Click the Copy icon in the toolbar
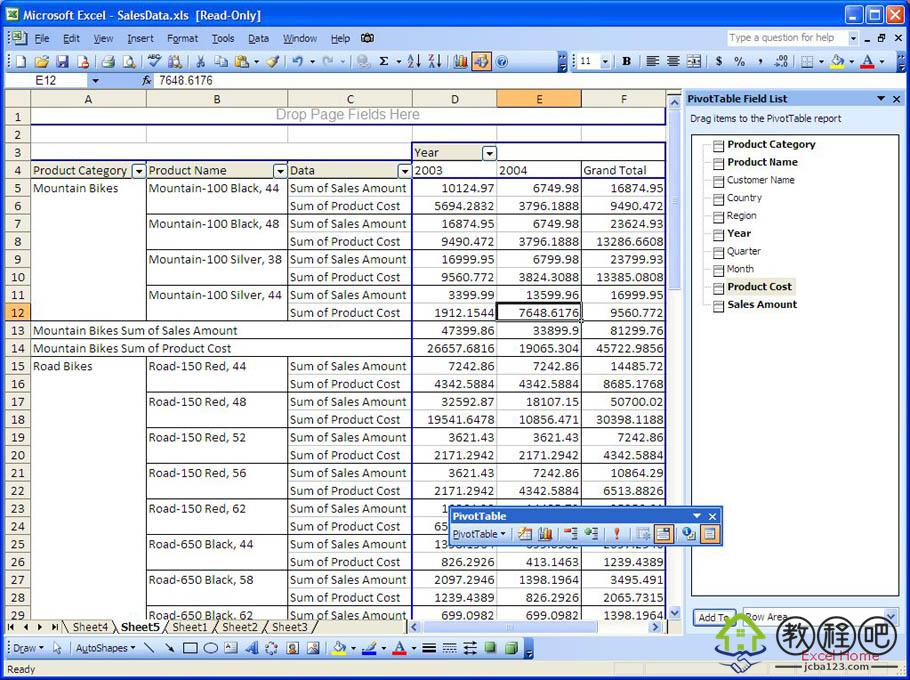This screenshot has width=910, height=680. 221,61
